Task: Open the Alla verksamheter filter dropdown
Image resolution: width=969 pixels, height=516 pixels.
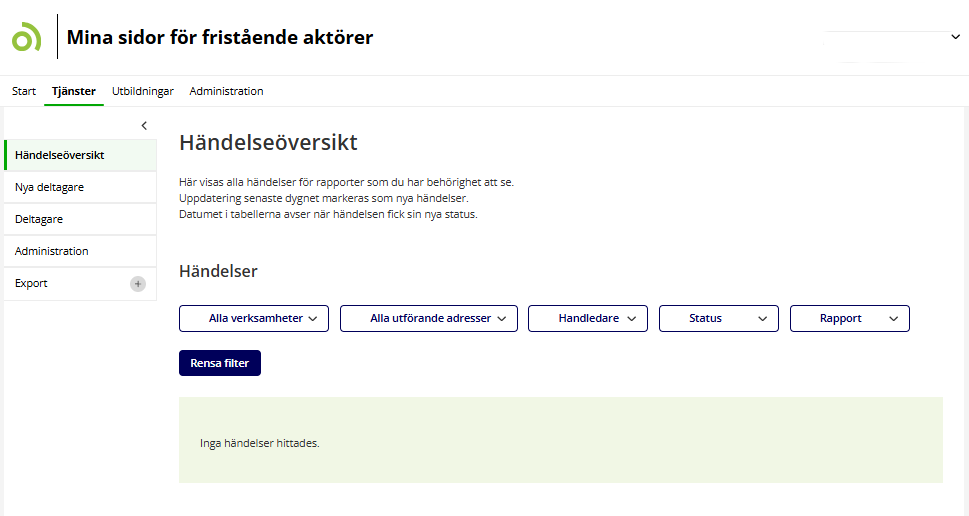Action: pyautogui.click(x=254, y=318)
